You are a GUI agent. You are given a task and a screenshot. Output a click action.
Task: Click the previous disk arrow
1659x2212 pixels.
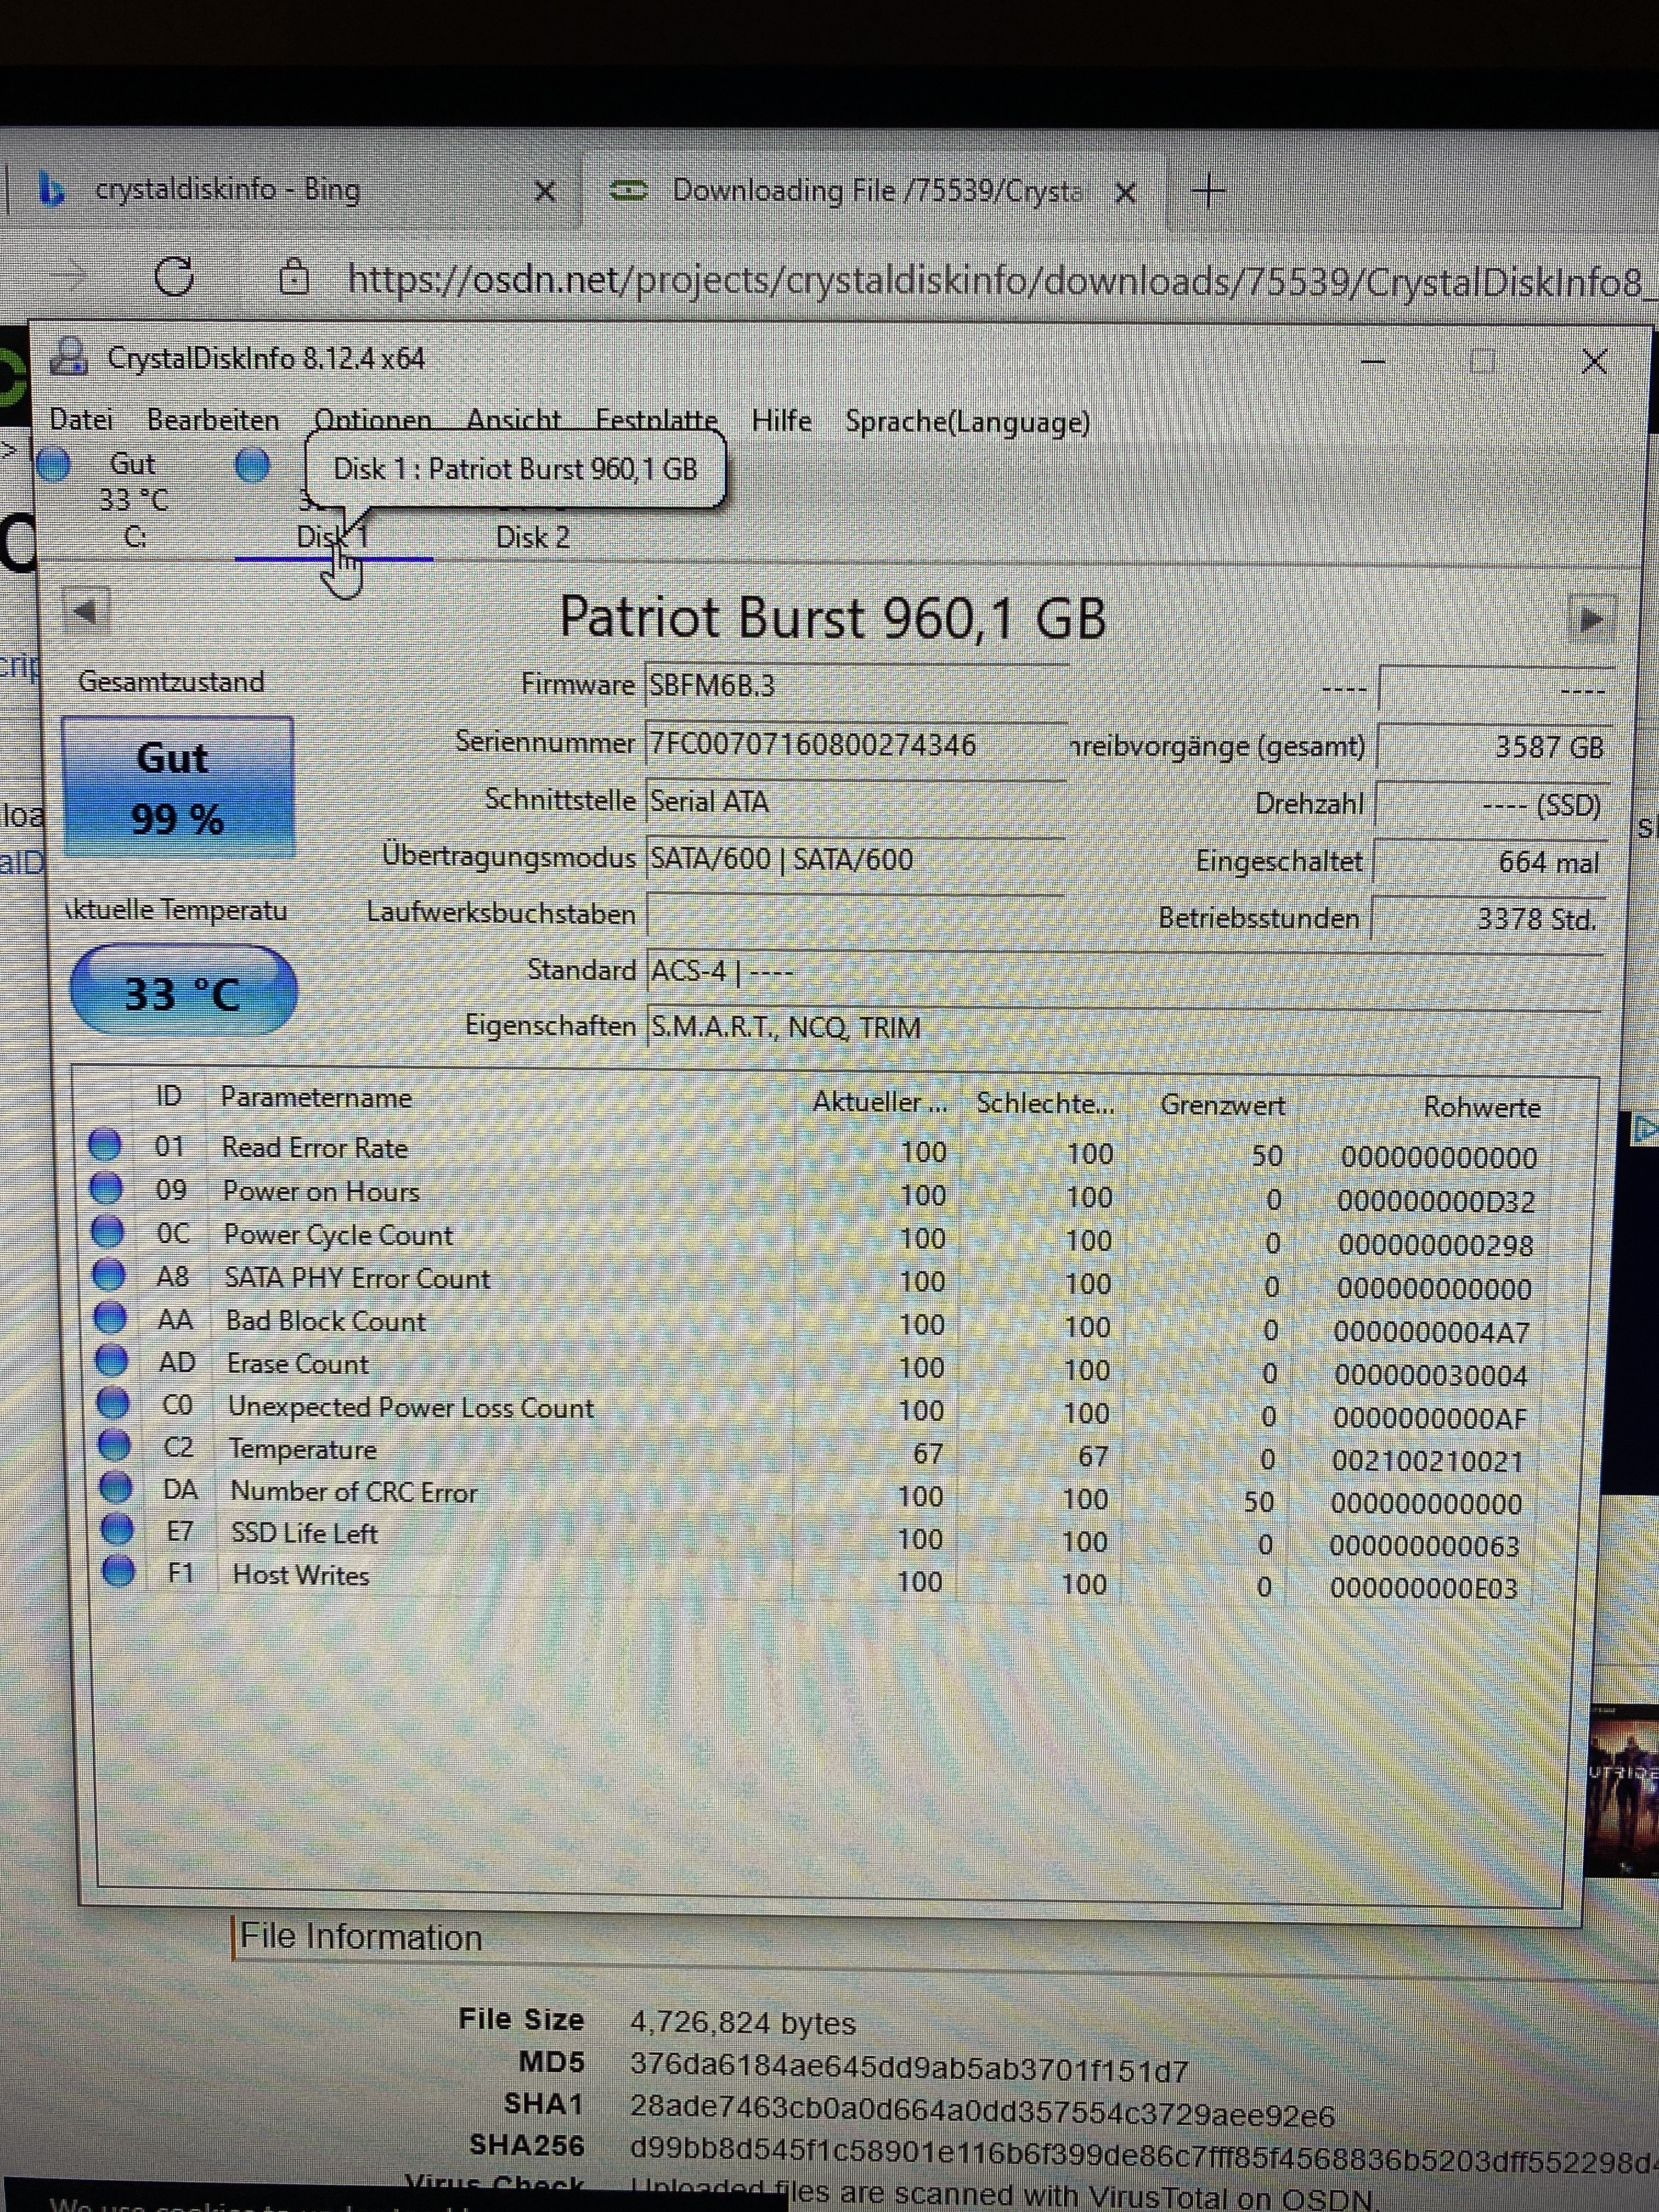click(86, 610)
